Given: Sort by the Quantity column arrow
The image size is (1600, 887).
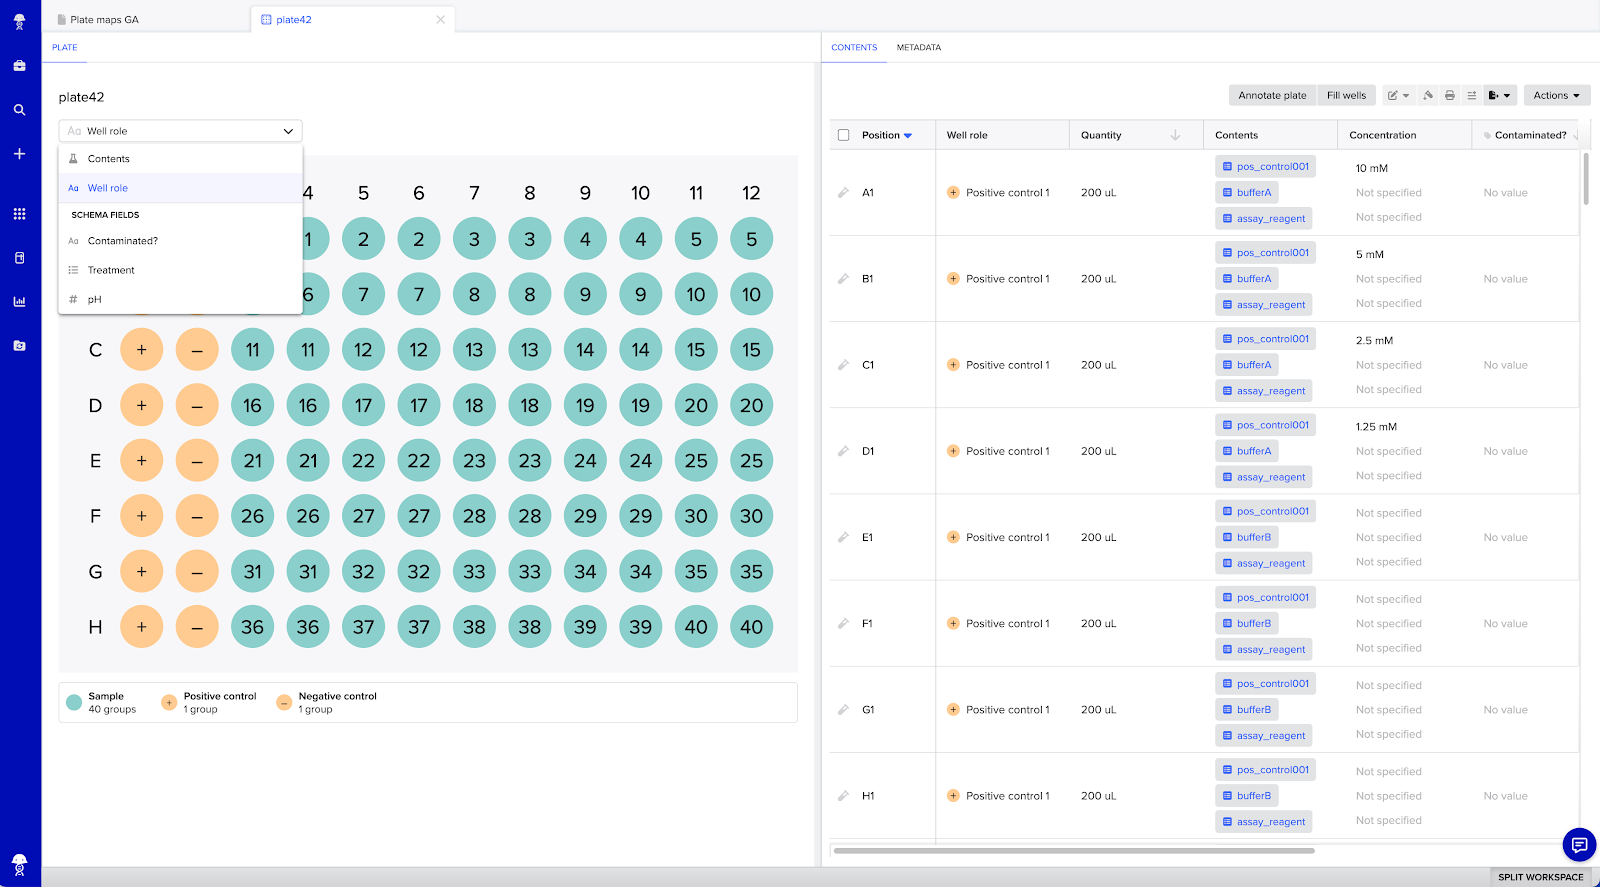Looking at the screenshot, I should [1175, 135].
